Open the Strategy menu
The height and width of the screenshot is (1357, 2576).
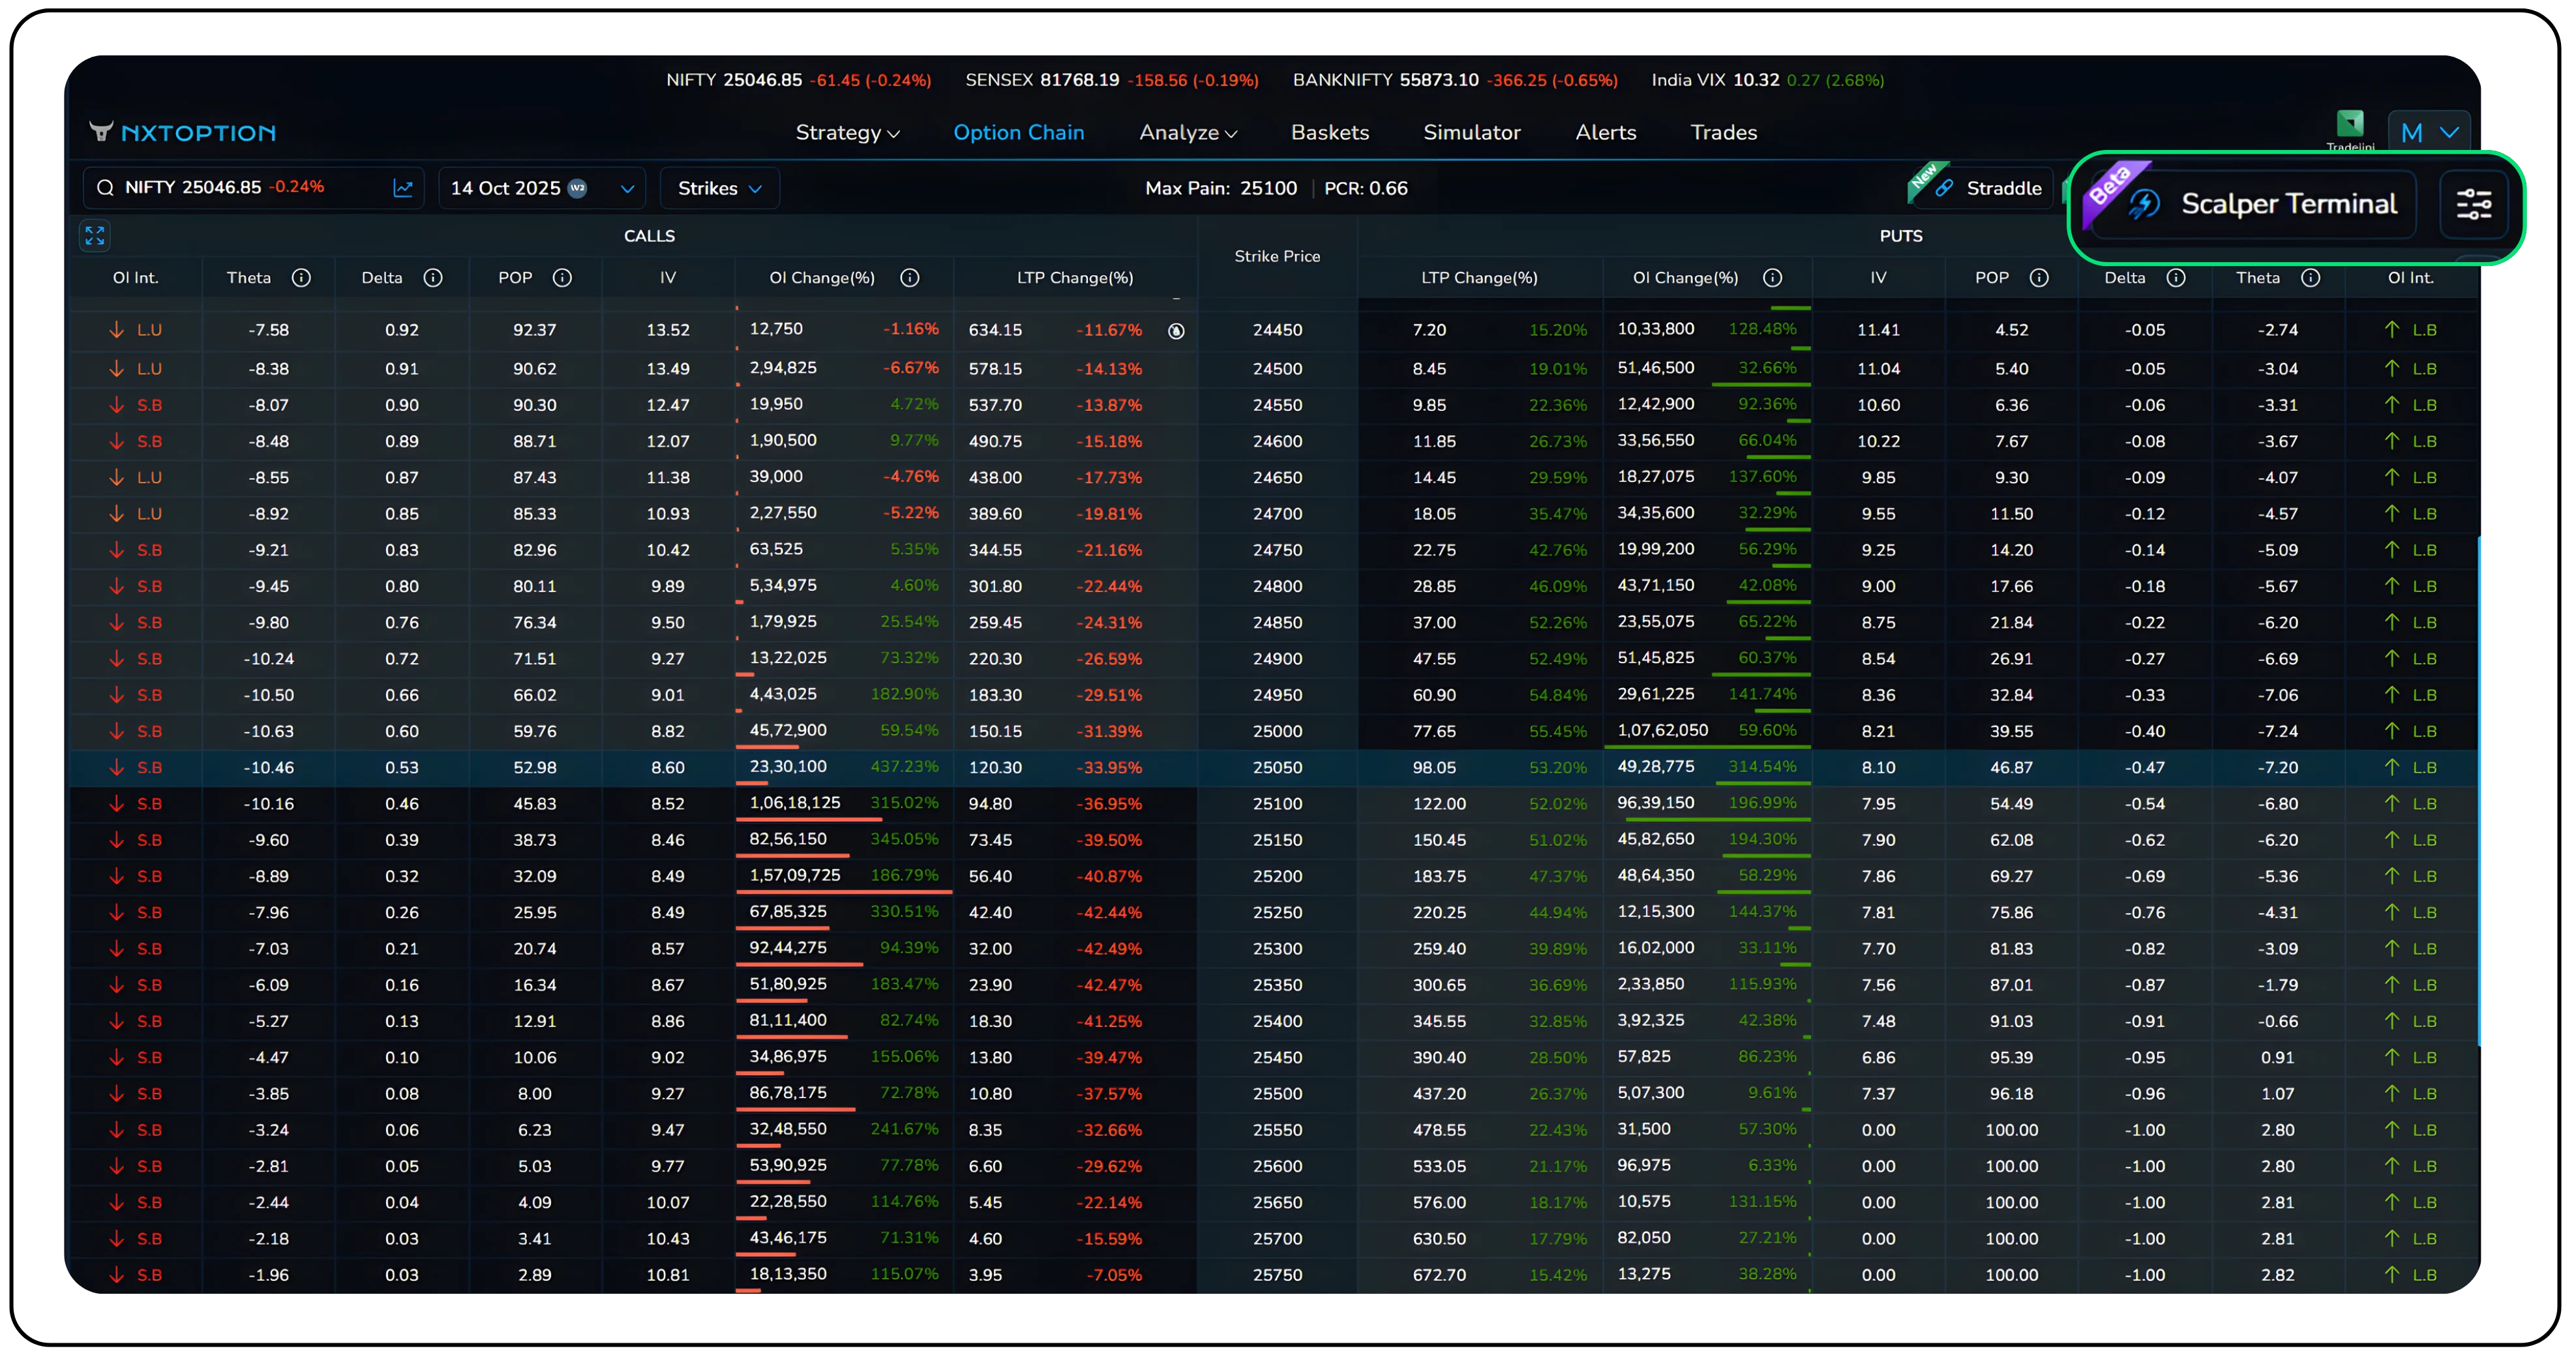coord(847,132)
